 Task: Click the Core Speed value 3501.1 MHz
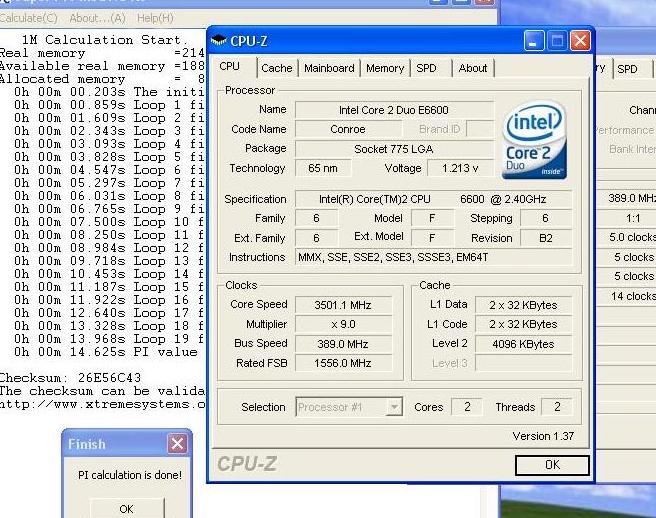tap(343, 305)
